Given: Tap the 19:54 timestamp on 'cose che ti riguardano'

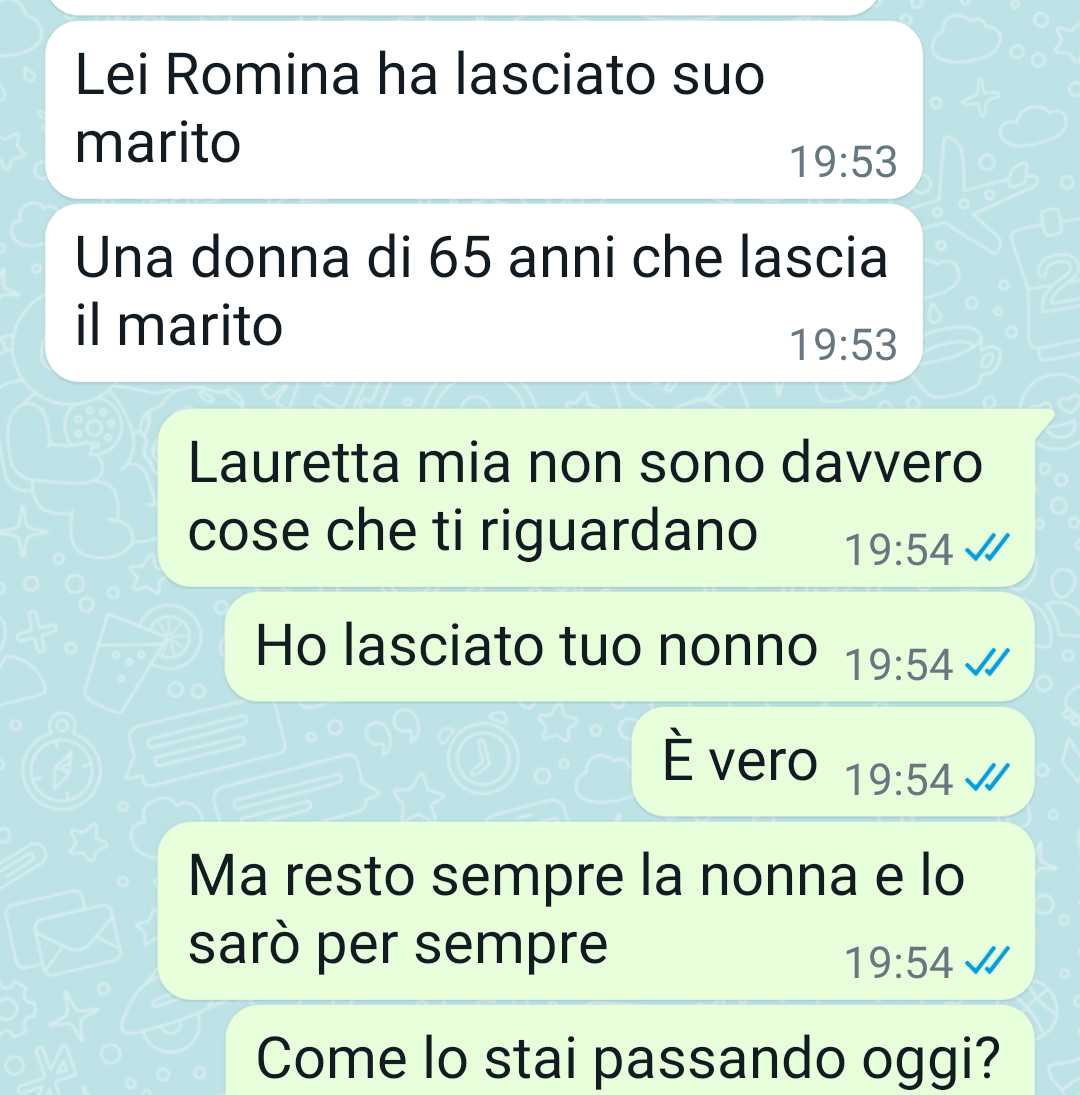Looking at the screenshot, I should [x=898, y=550].
